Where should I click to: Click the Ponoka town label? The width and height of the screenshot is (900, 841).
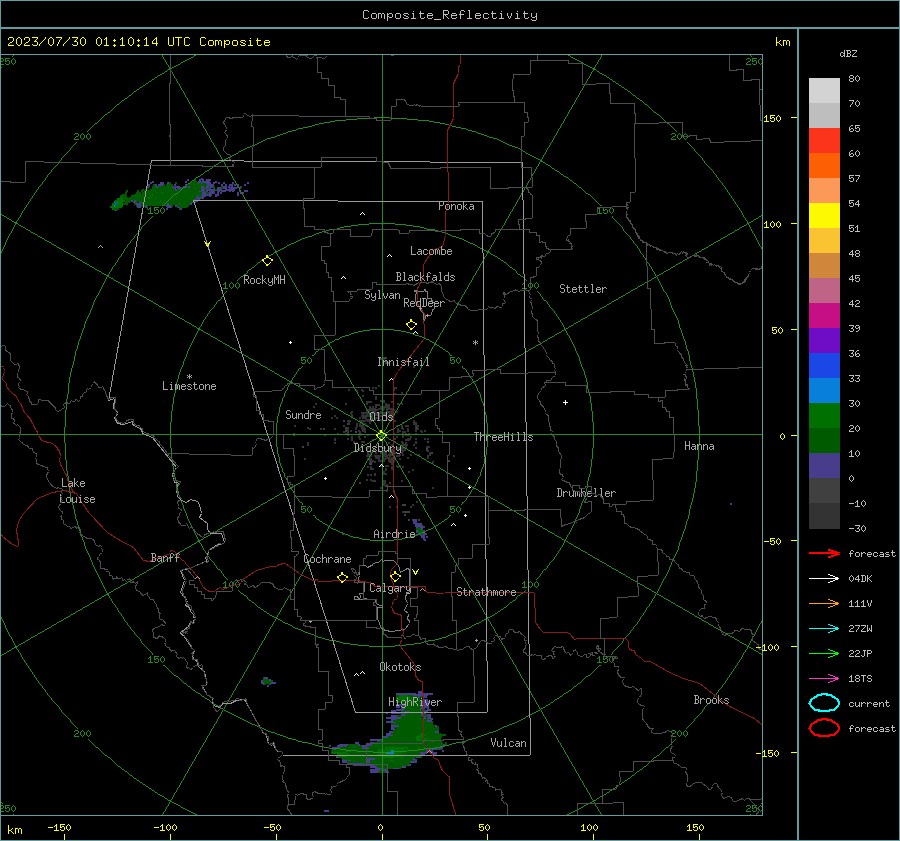tap(456, 206)
